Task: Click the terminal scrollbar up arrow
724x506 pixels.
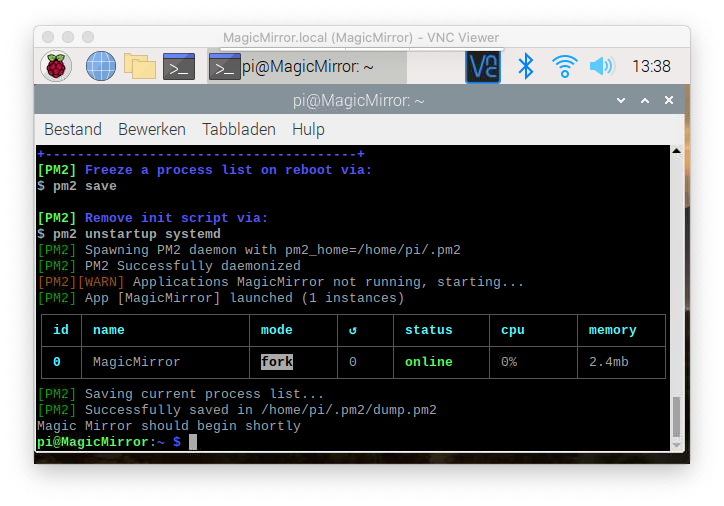Action: (676, 151)
